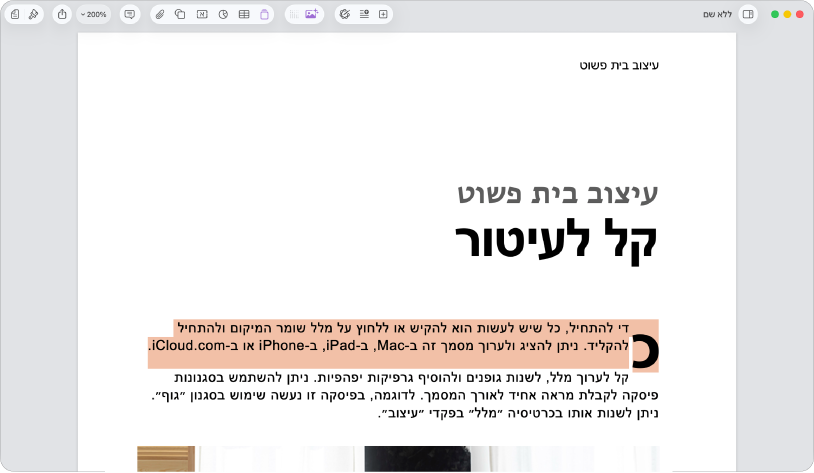Click gray subtitle עיצוב בית פשוט
Viewport: 814px width, 473px height.
point(558,194)
